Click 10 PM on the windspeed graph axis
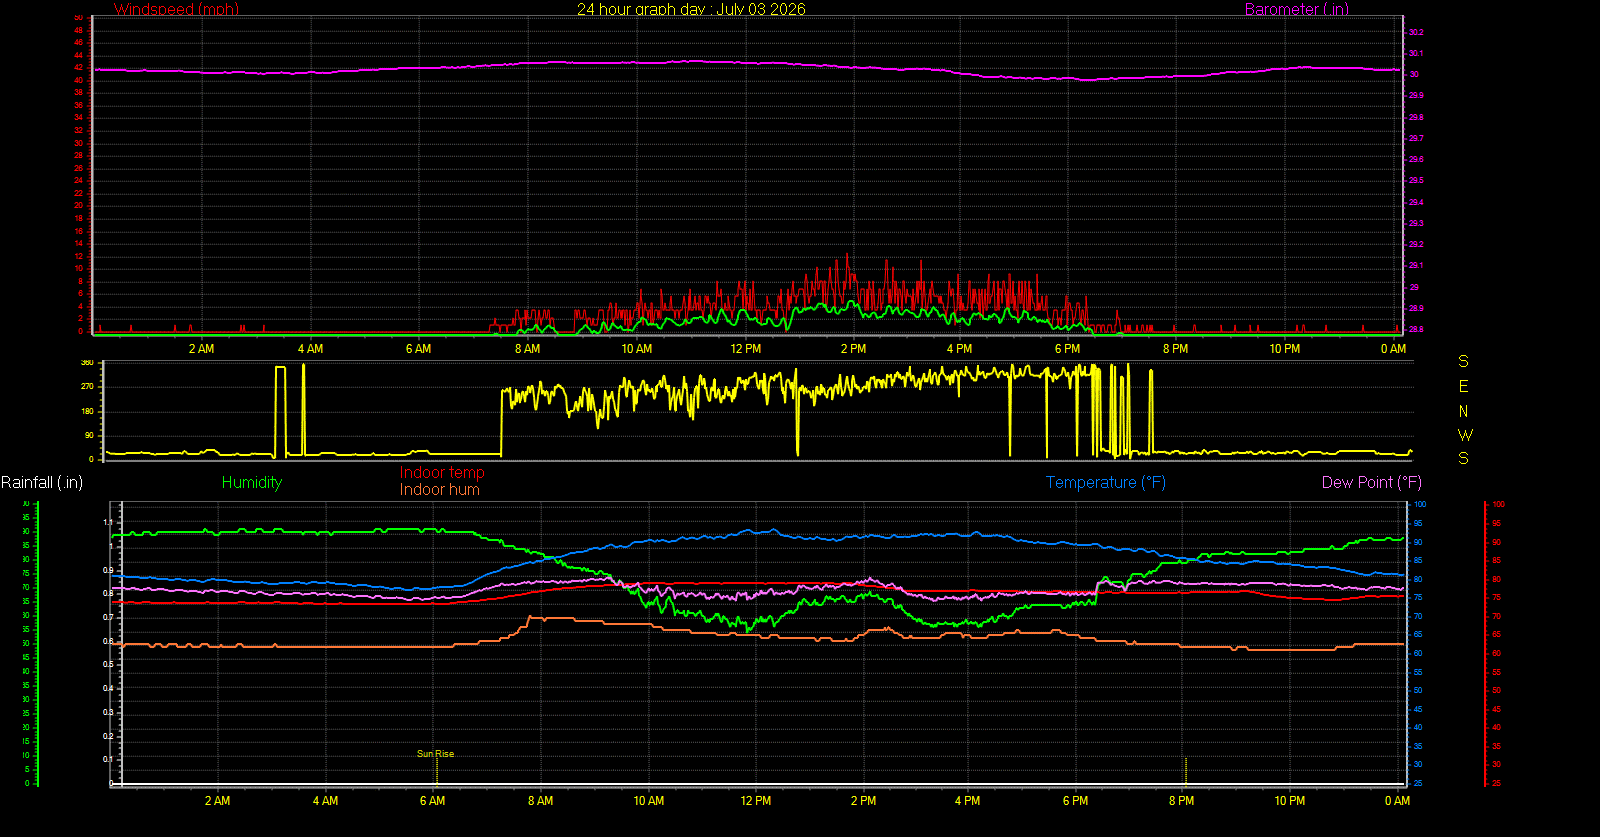This screenshot has width=1600, height=837. (1285, 349)
